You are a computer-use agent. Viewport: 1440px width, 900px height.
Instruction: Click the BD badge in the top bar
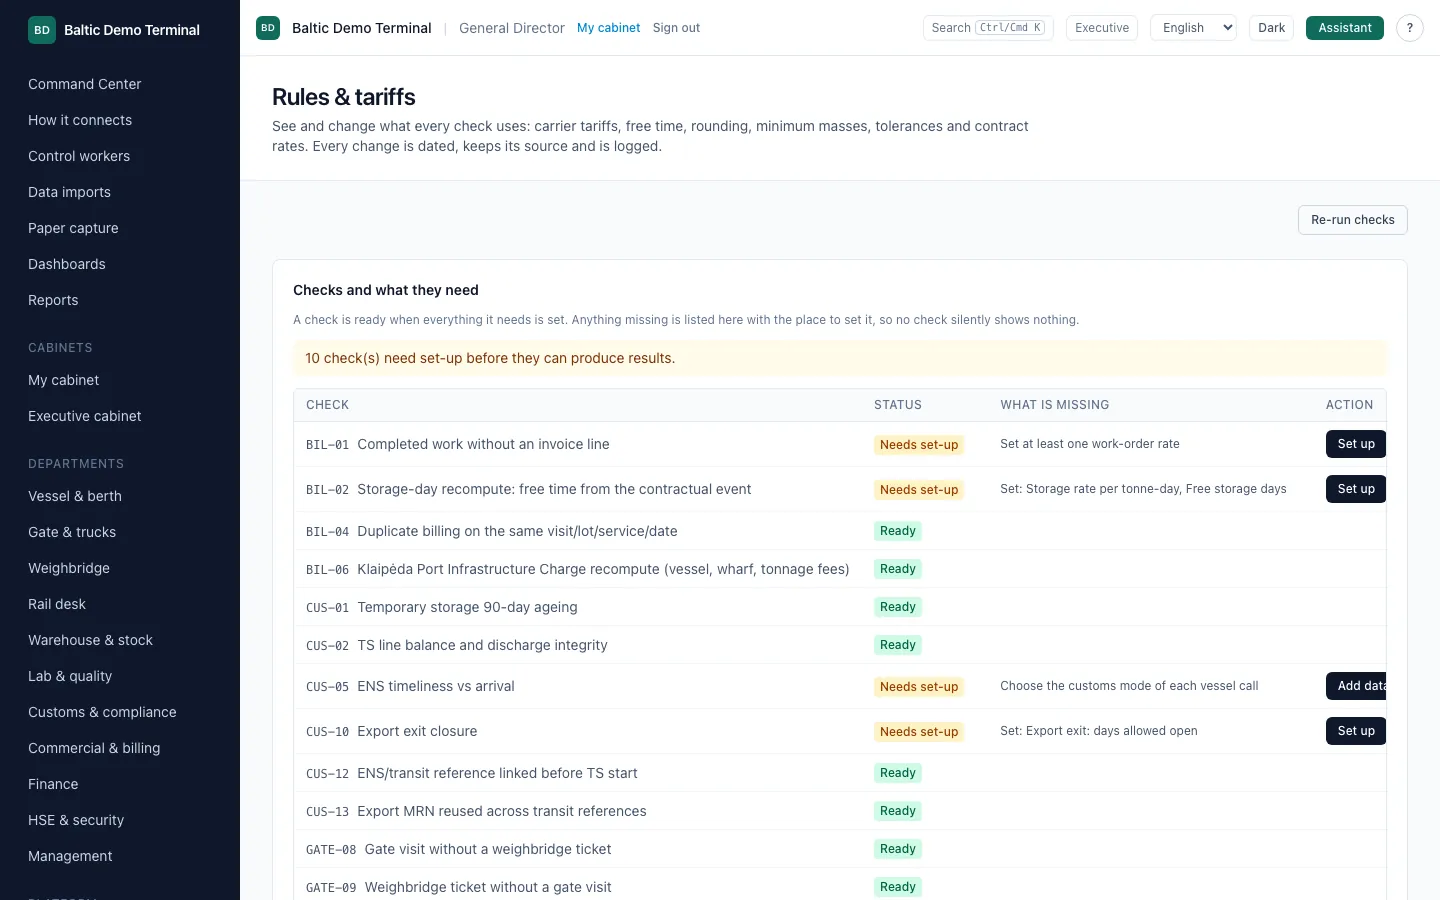coord(268,28)
